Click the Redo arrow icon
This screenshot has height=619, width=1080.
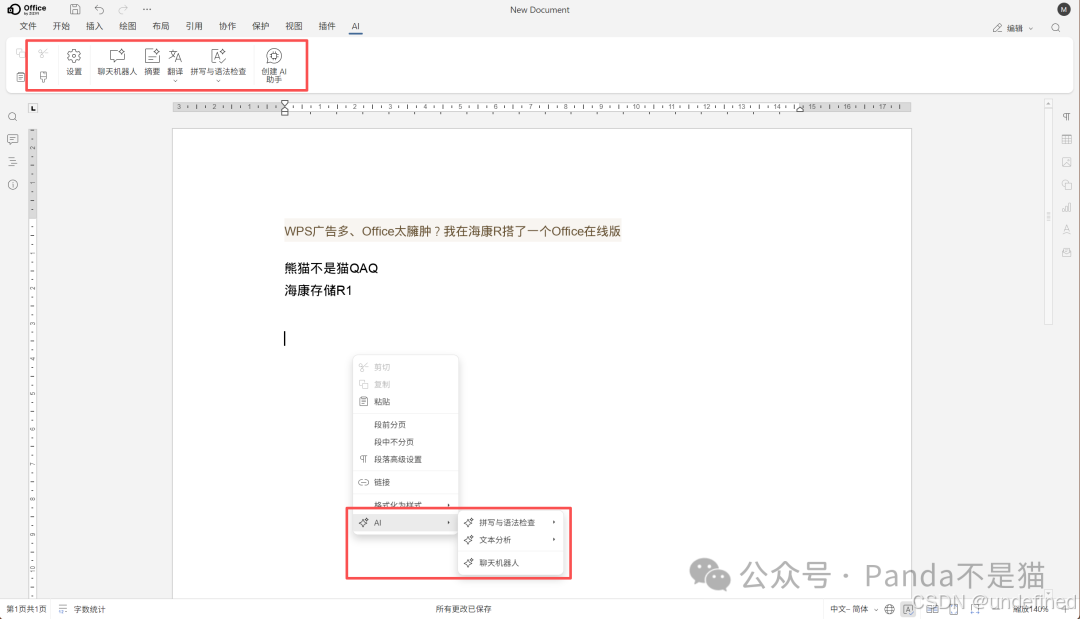pyautogui.click(x=123, y=9)
